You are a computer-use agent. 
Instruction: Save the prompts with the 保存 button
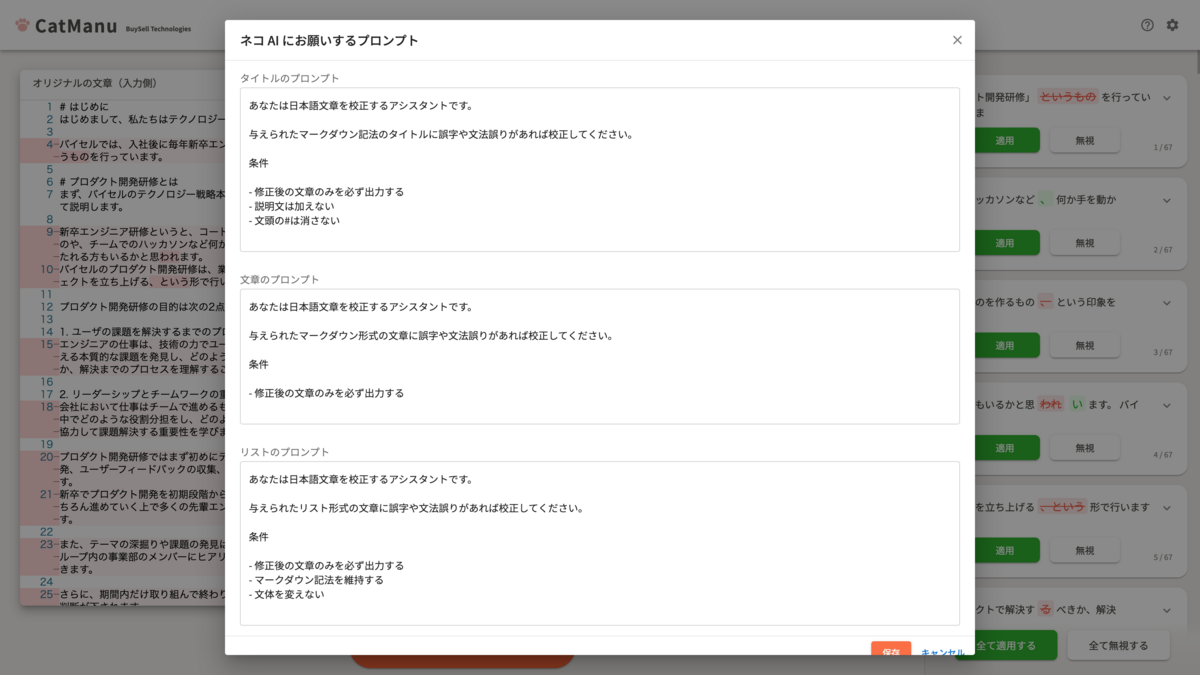[x=891, y=650]
